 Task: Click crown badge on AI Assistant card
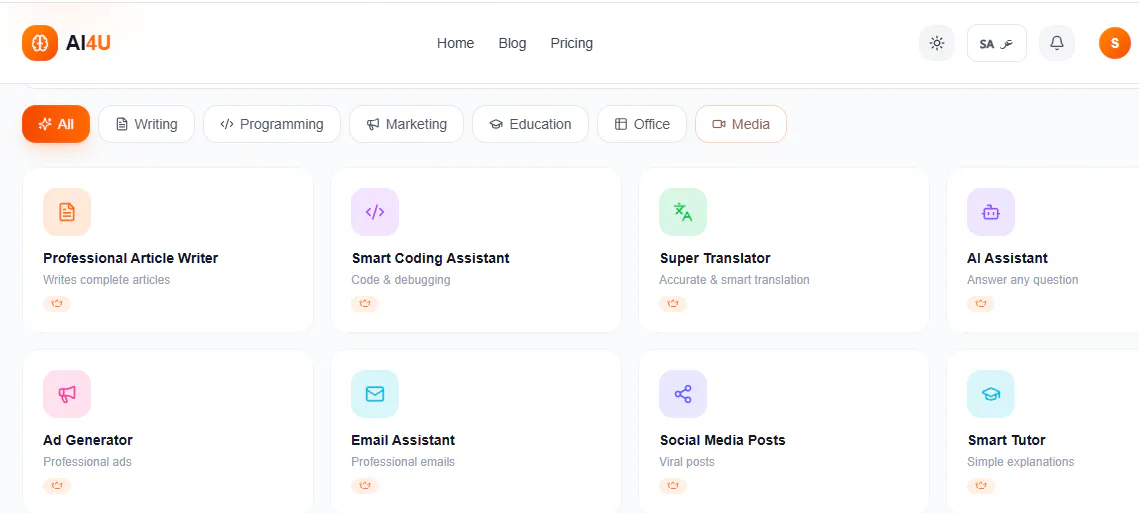point(981,304)
